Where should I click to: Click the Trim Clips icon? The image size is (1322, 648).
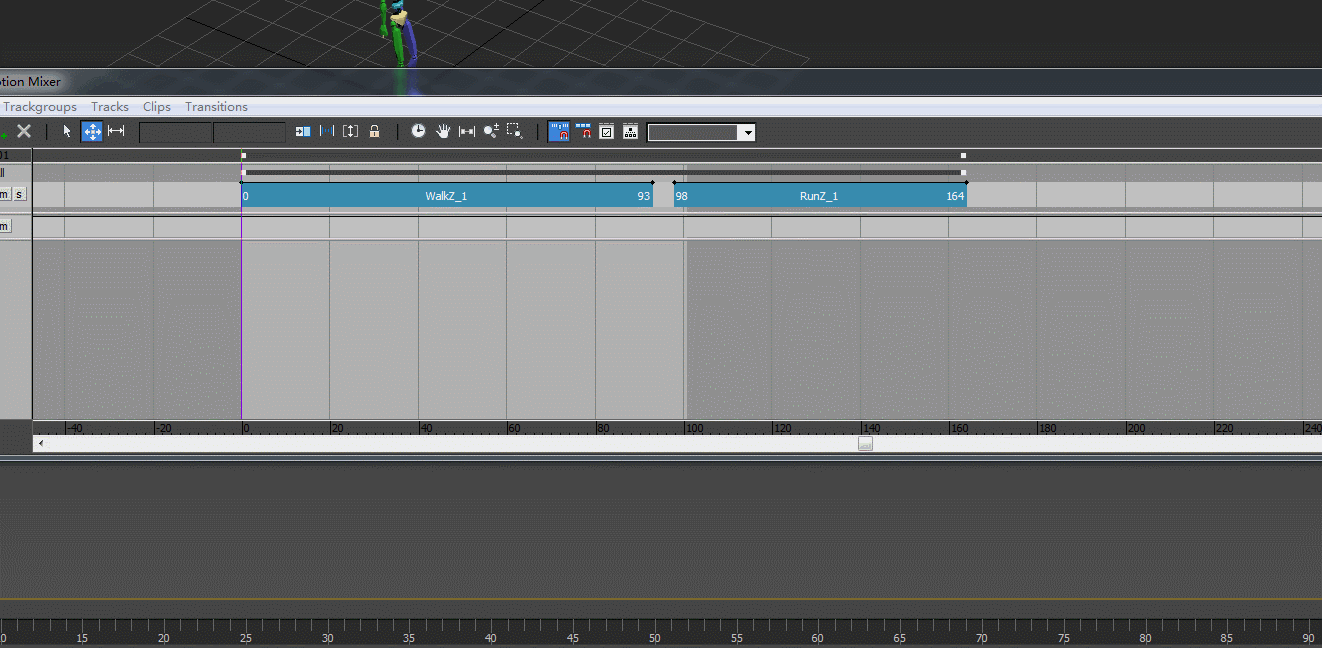[x=303, y=131]
